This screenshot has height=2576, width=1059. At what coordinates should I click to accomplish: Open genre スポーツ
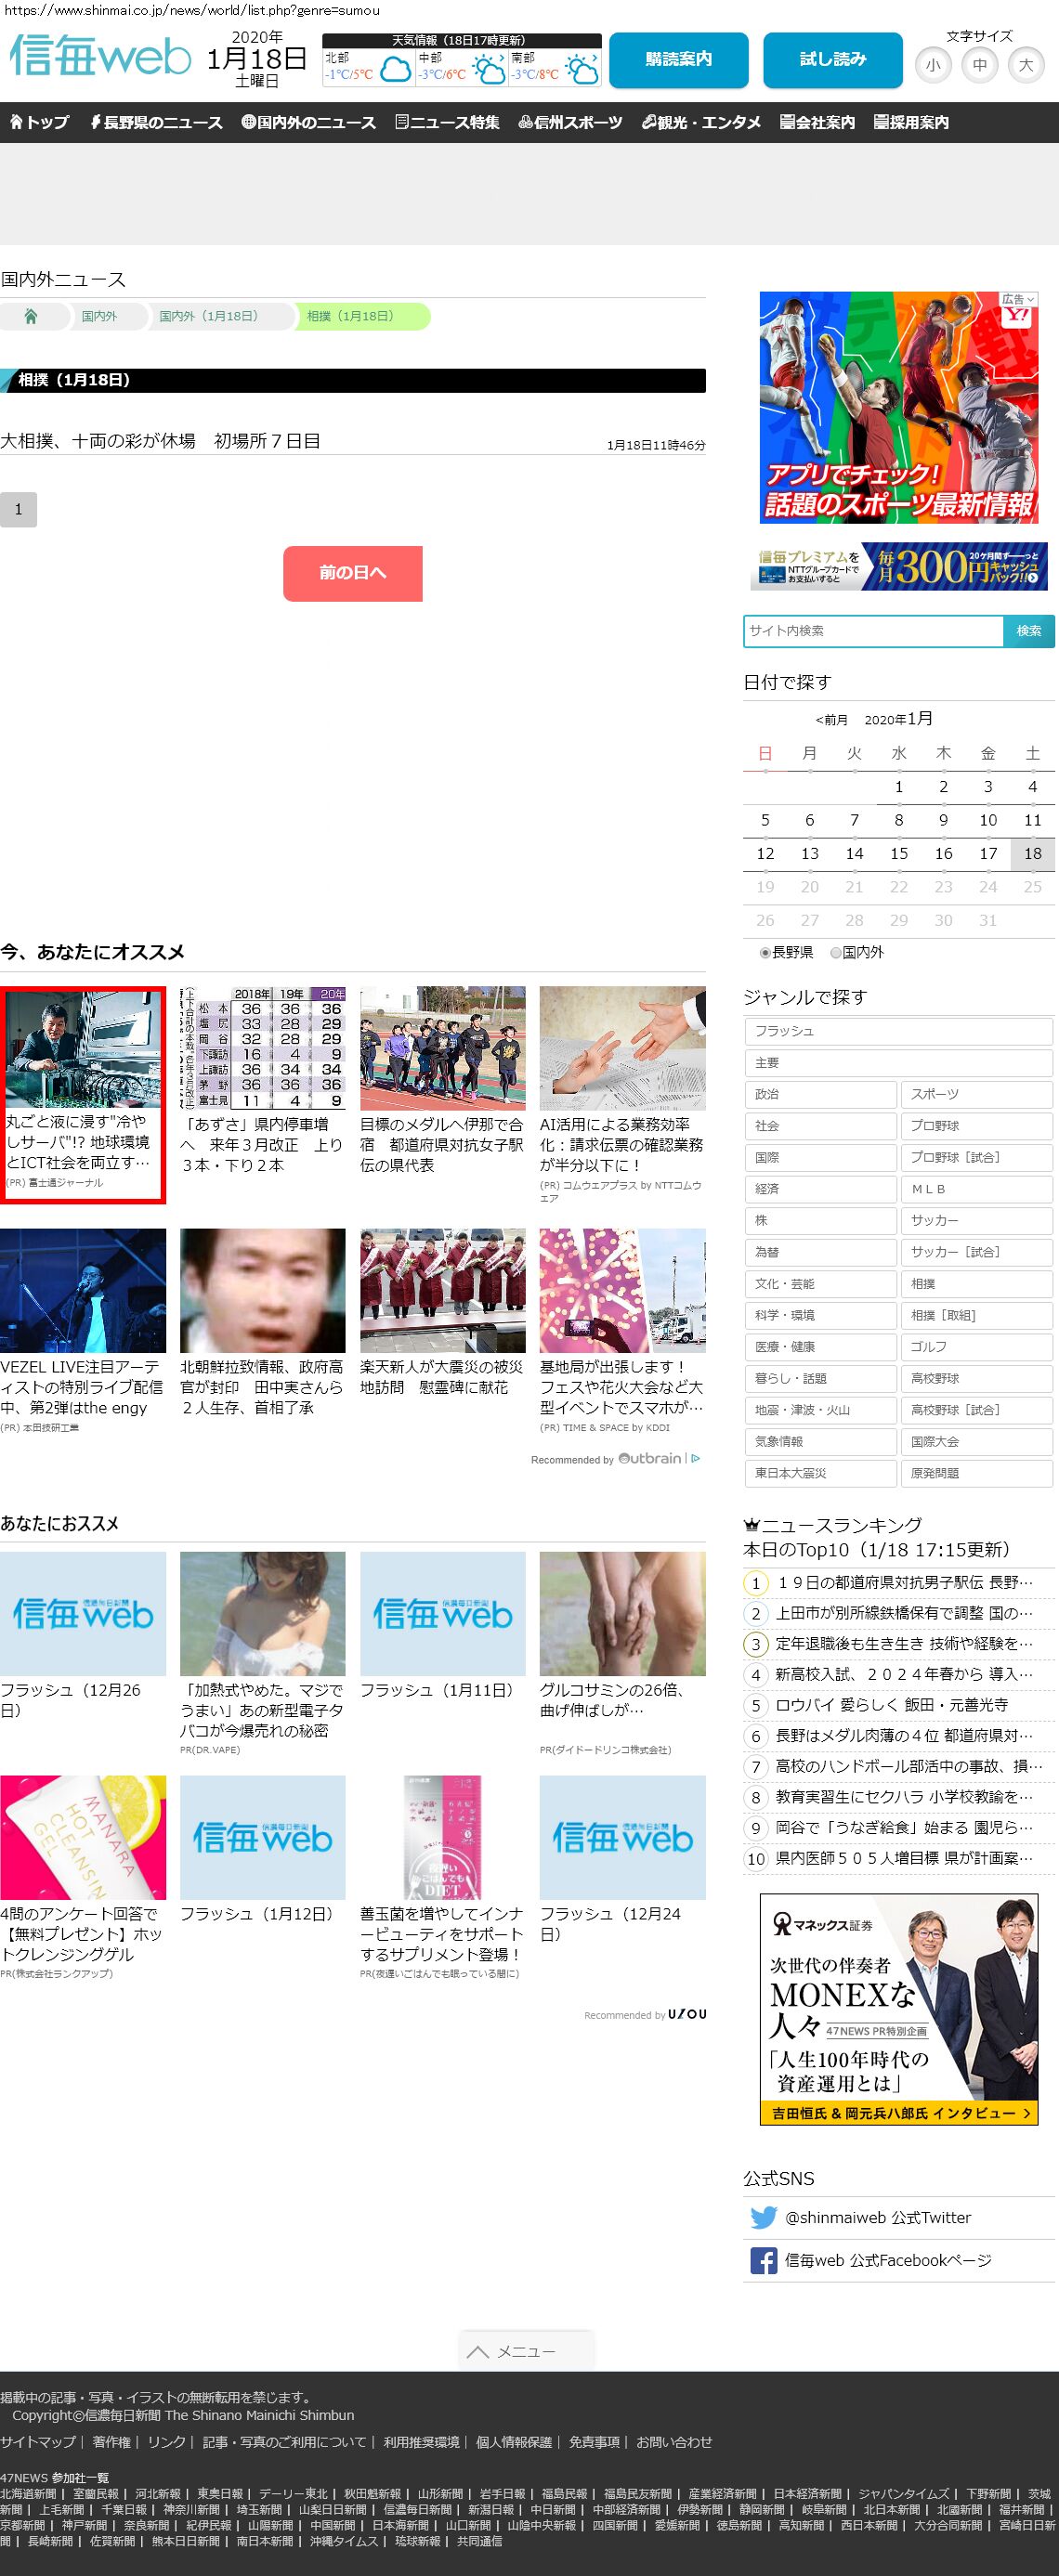click(976, 1094)
